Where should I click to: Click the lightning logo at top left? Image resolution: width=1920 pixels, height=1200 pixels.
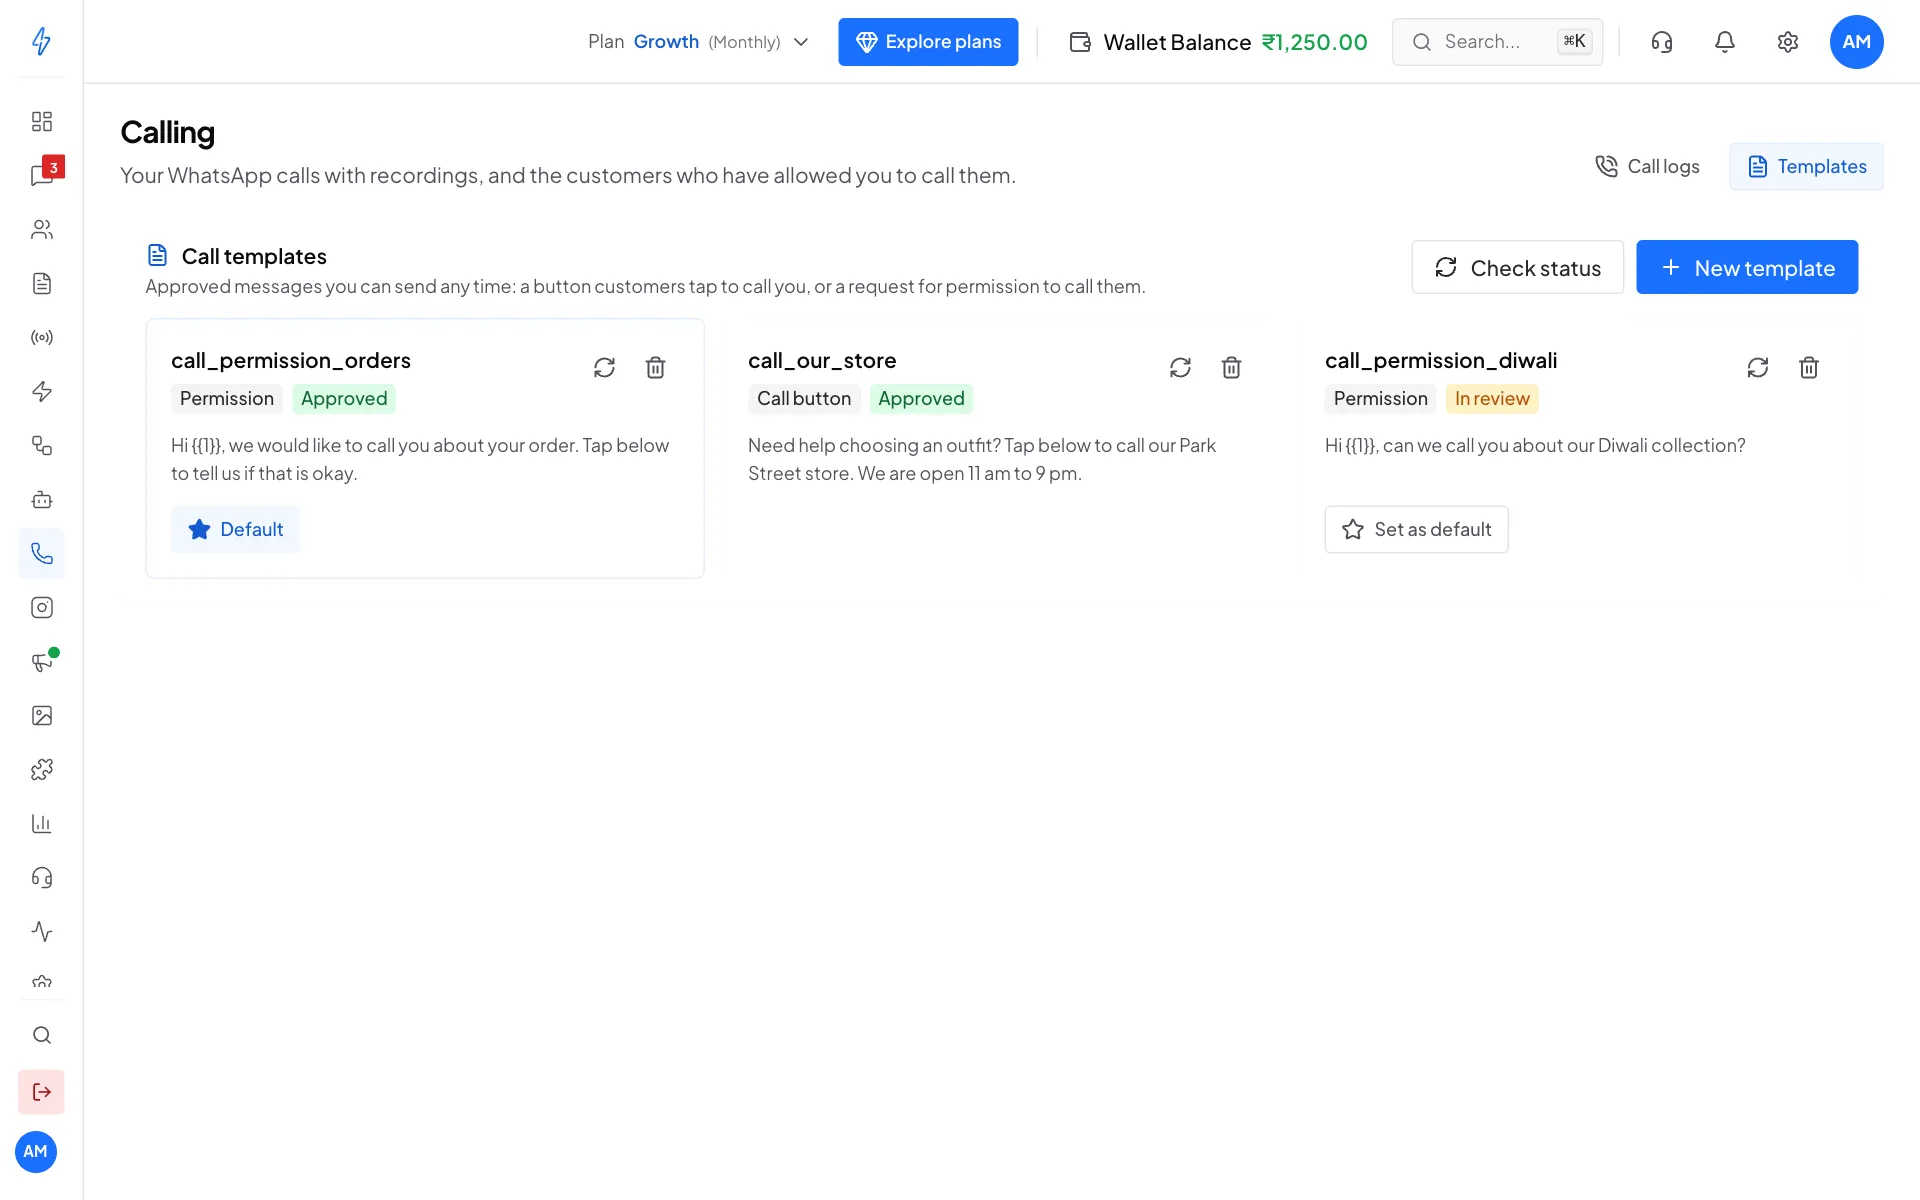tap(41, 41)
